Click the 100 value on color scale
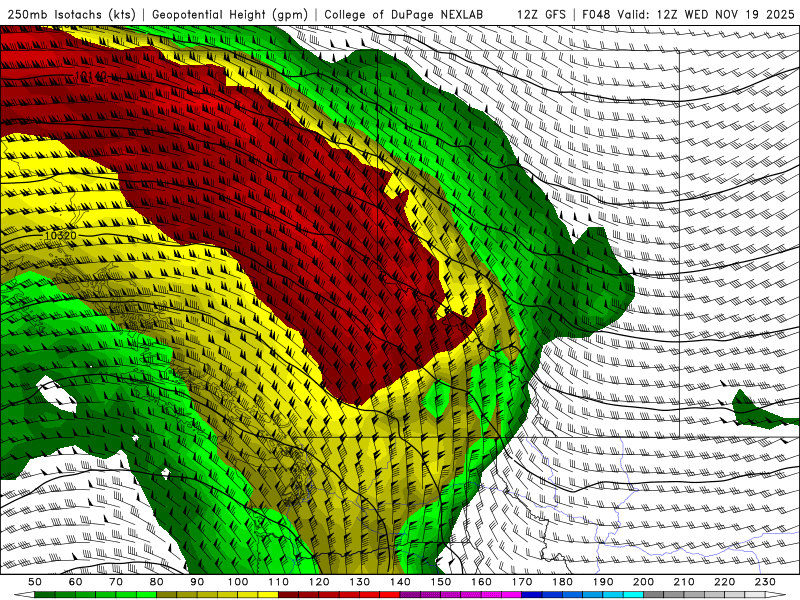The width and height of the screenshot is (800, 600). (238, 582)
